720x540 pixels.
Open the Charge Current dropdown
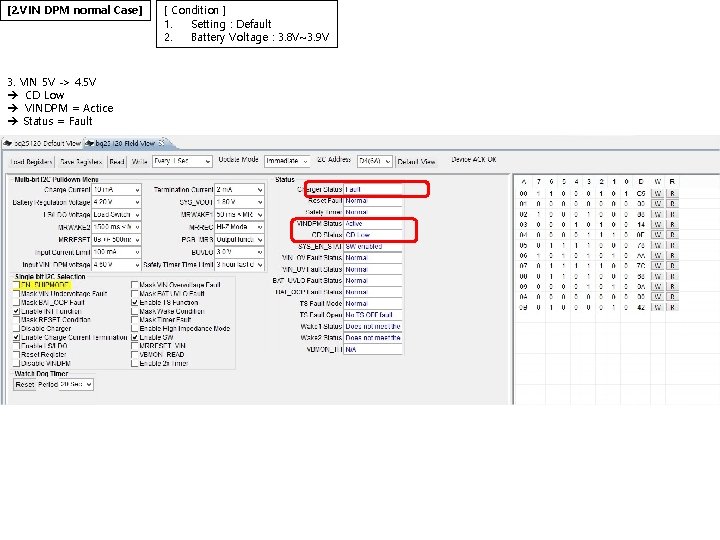coord(117,190)
